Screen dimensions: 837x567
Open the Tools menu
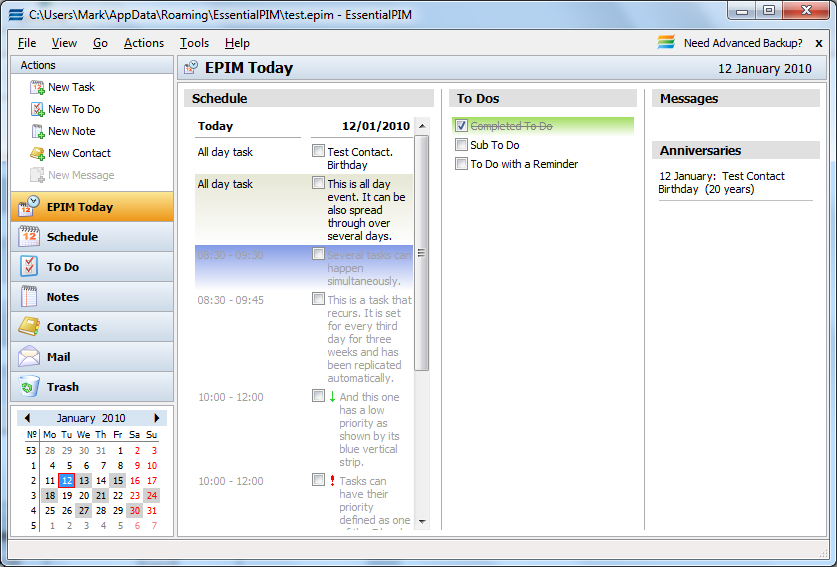click(x=194, y=43)
